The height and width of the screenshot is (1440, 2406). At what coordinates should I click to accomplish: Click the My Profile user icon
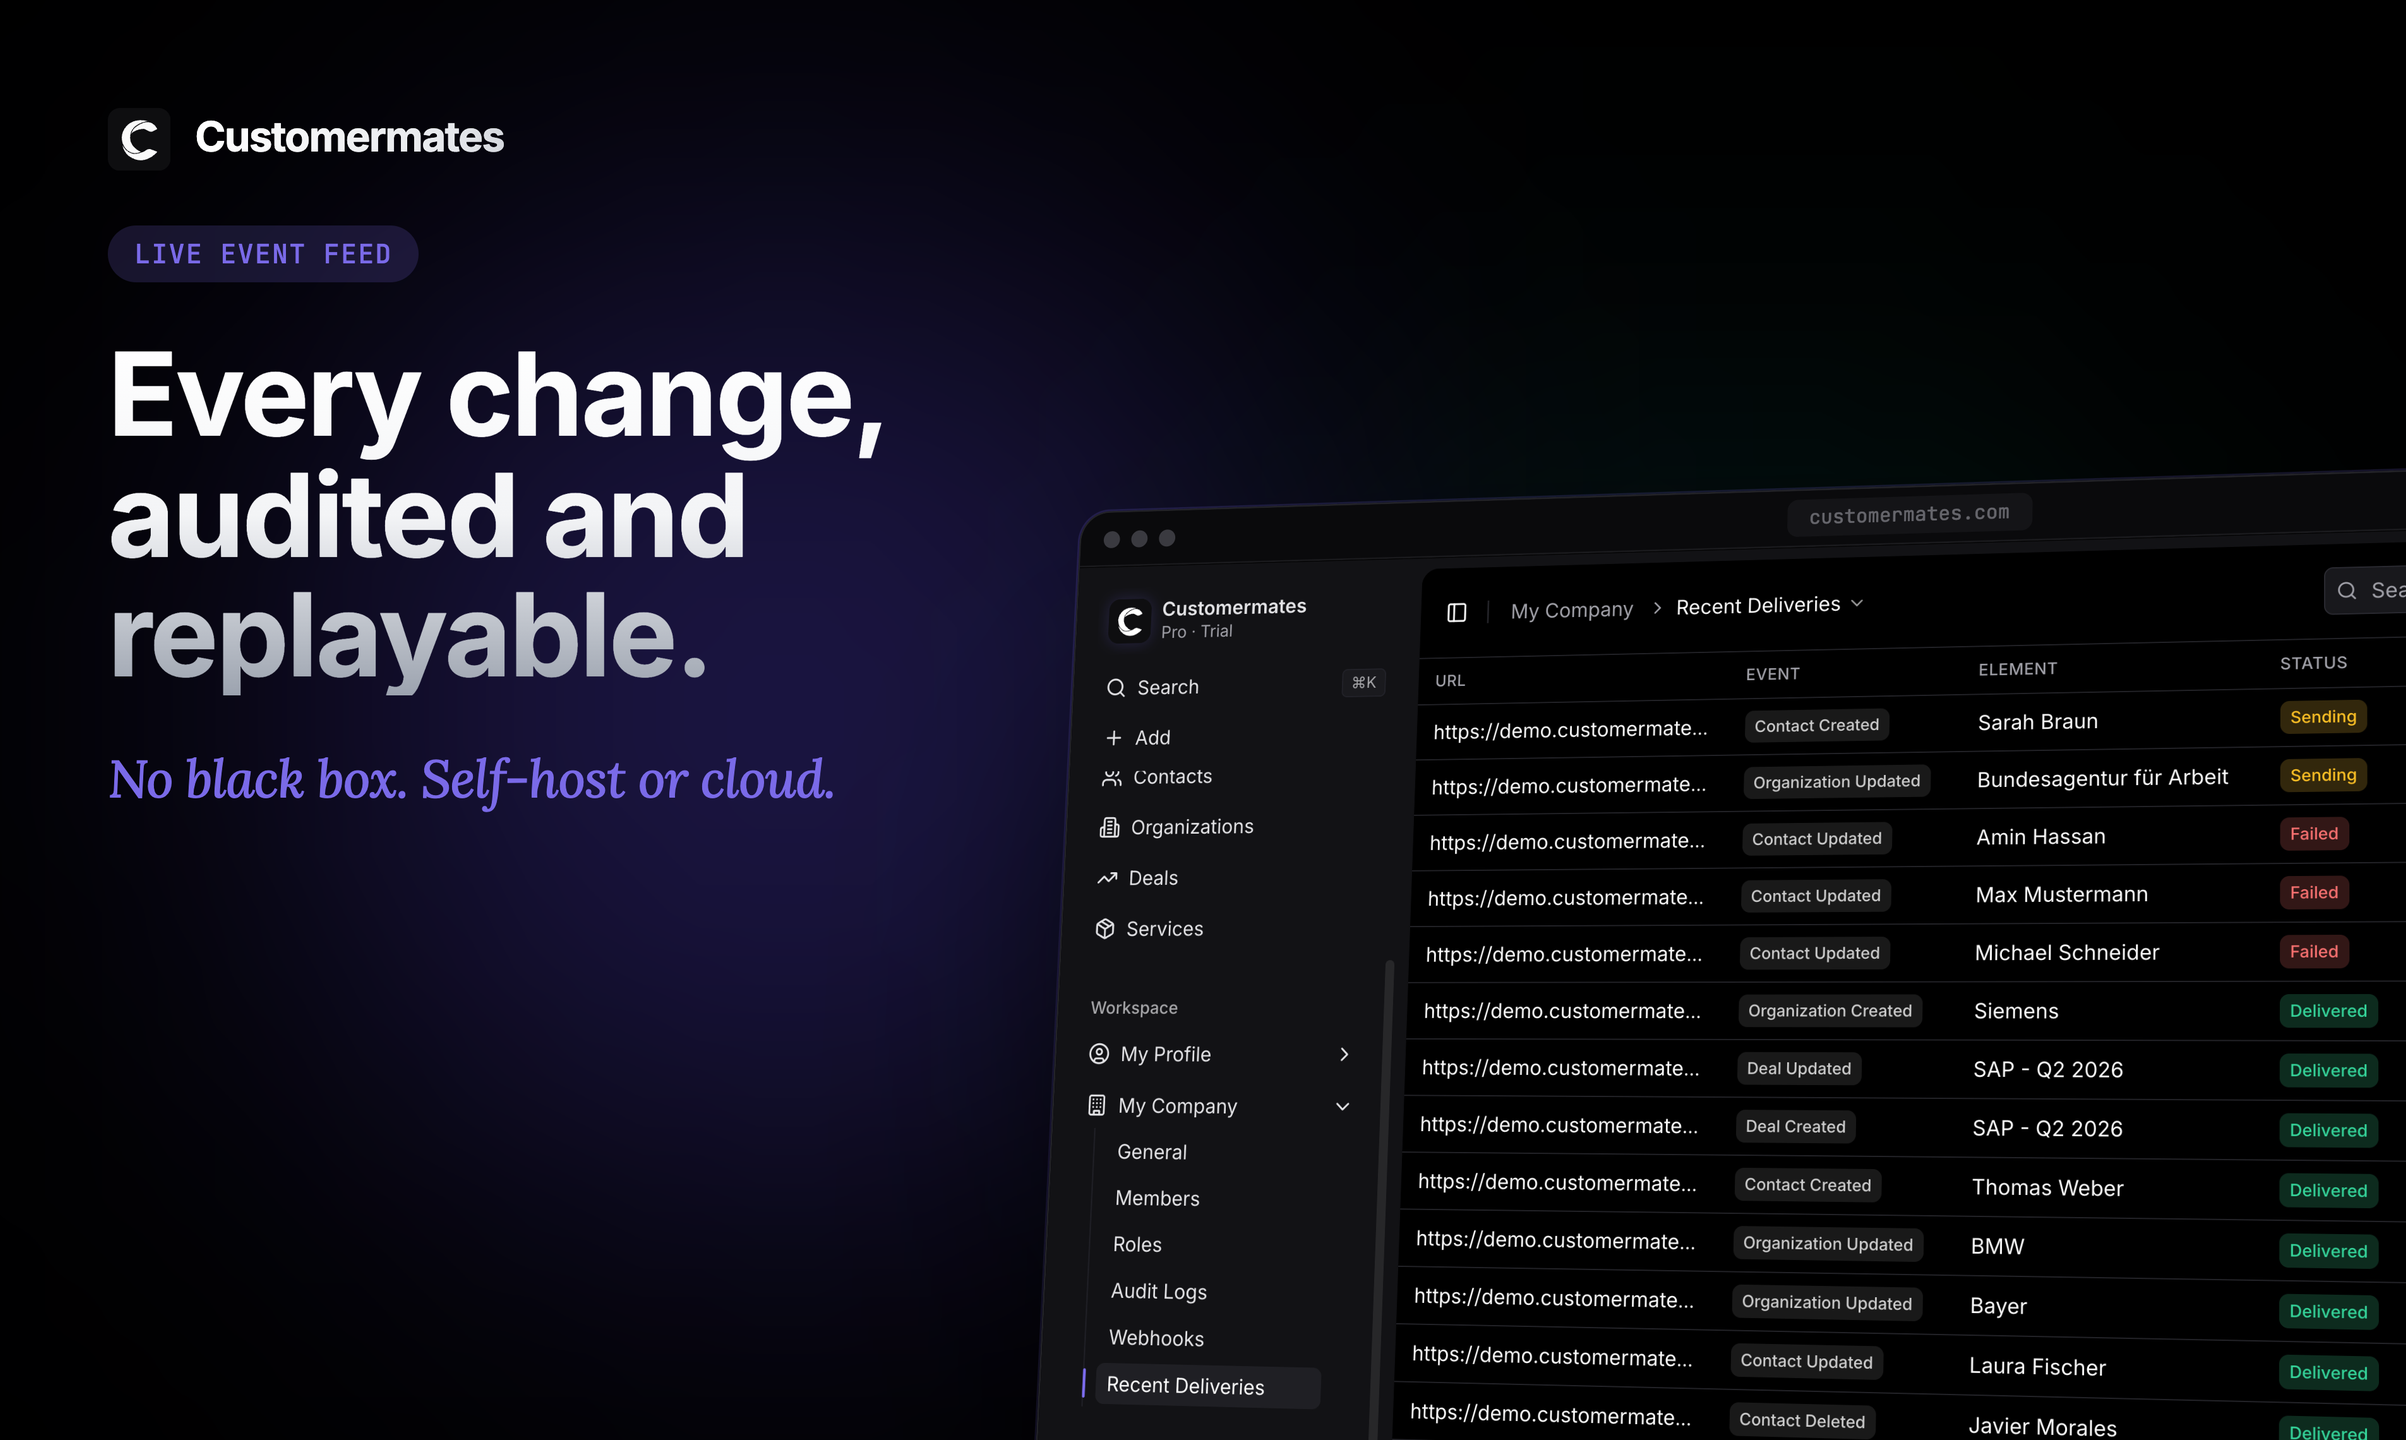(x=1099, y=1054)
